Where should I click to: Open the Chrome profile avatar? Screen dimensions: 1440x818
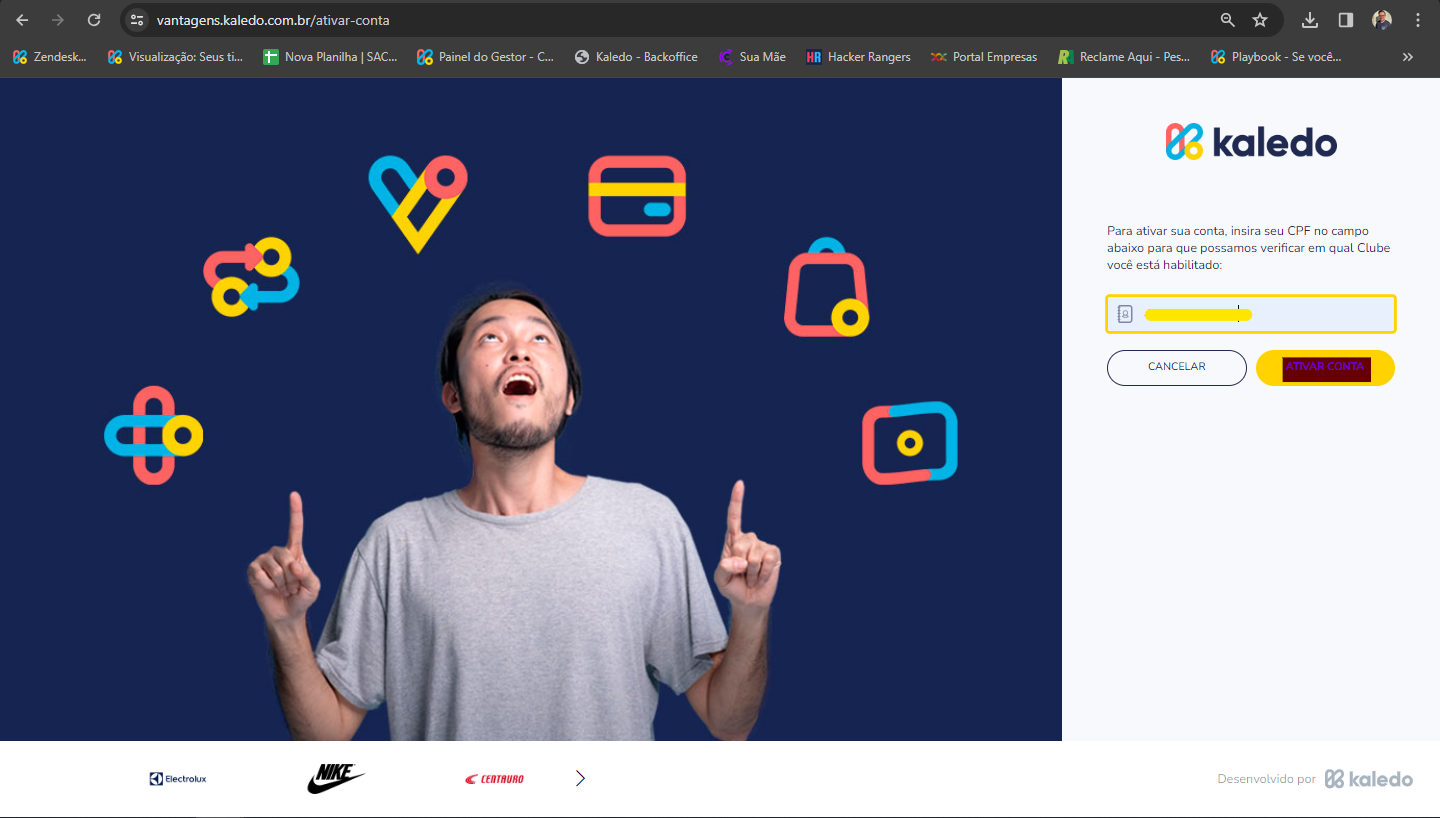click(1382, 20)
